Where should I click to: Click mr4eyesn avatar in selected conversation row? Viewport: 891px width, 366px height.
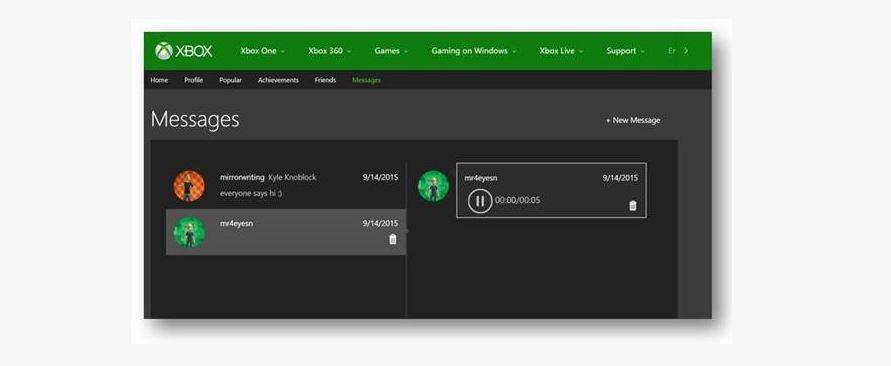[189, 232]
